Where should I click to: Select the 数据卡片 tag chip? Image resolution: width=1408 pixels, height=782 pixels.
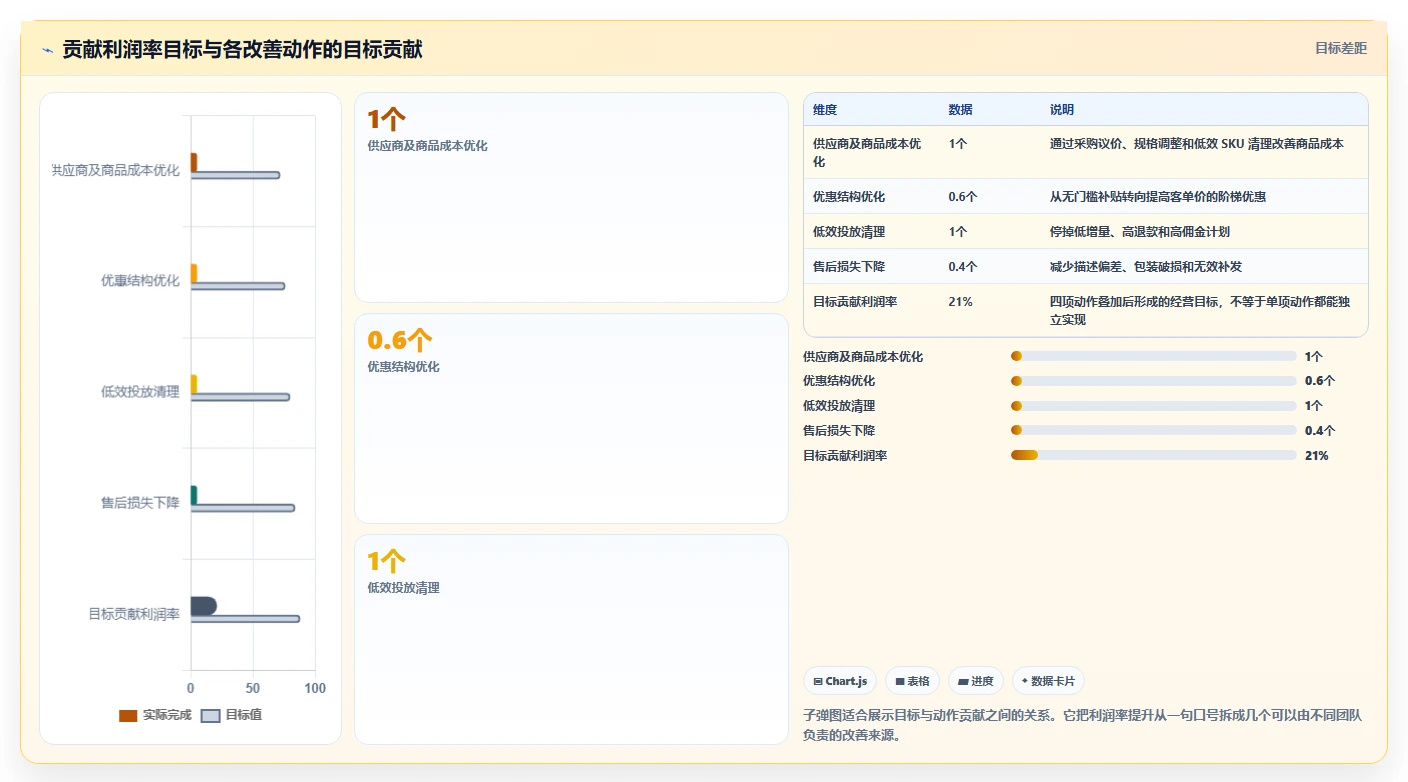click(1048, 681)
